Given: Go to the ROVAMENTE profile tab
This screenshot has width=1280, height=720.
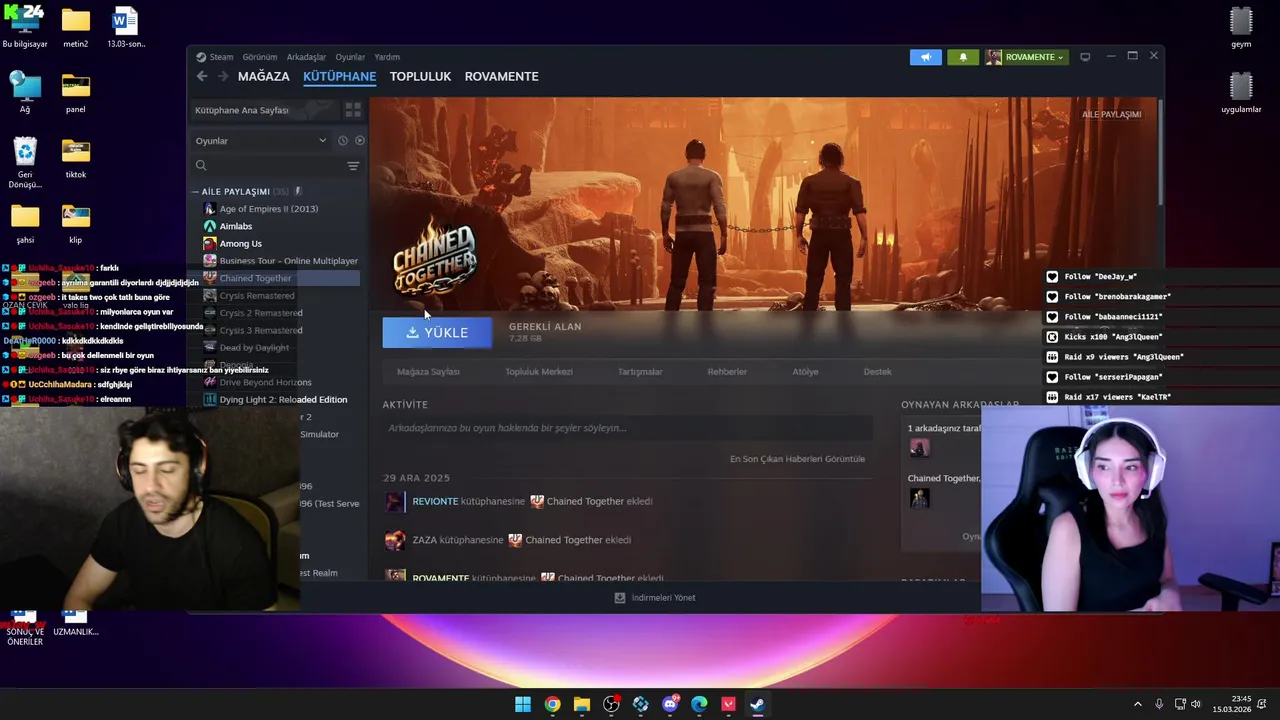Looking at the screenshot, I should pos(501,76).
